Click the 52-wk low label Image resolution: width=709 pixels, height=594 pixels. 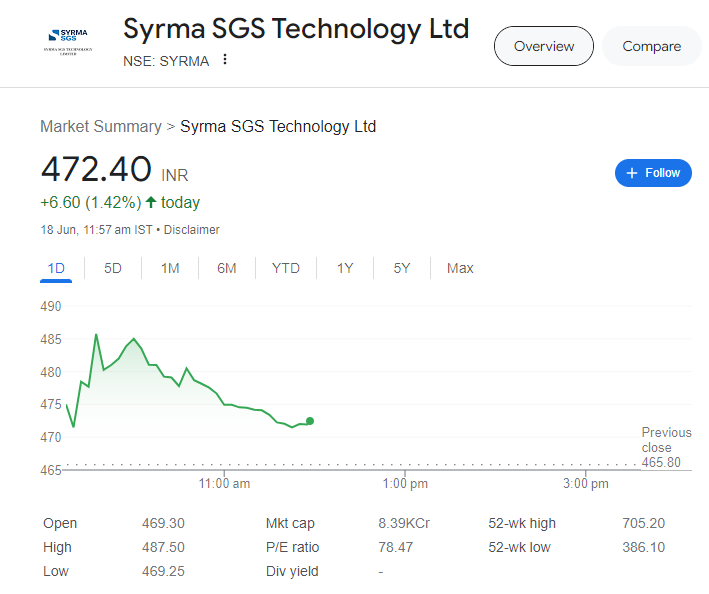click(x=519, y=547)
